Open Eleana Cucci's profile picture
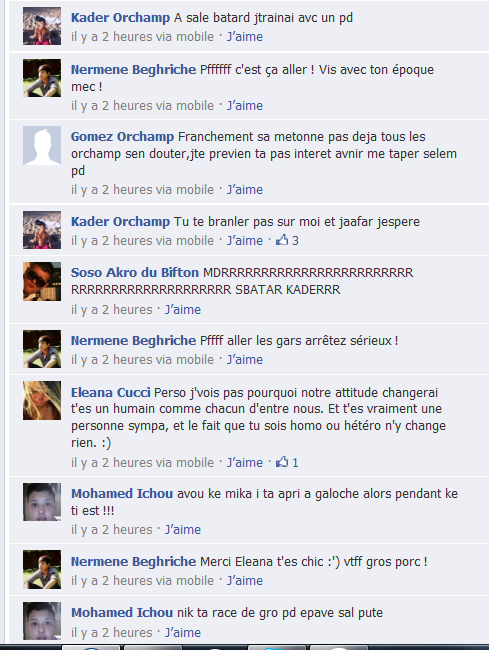489x650 pixels. [x=42, y=400]
